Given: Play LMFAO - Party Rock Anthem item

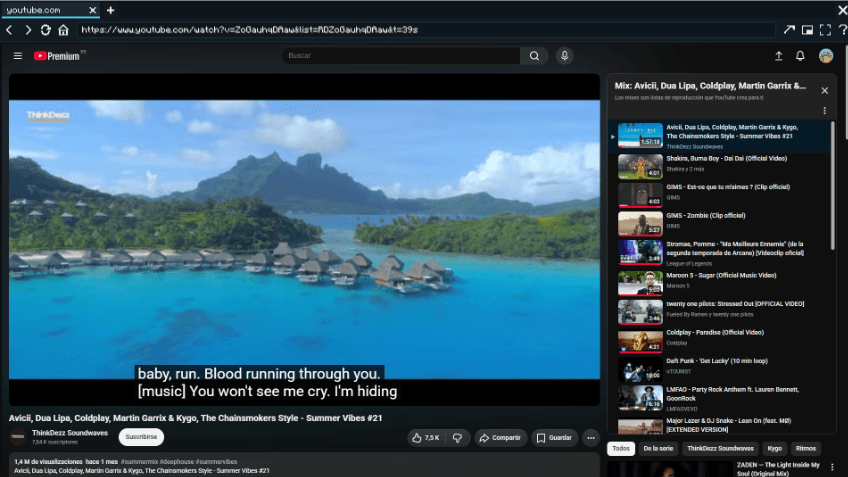Looking at the screenshot, I should pos(719,399).
